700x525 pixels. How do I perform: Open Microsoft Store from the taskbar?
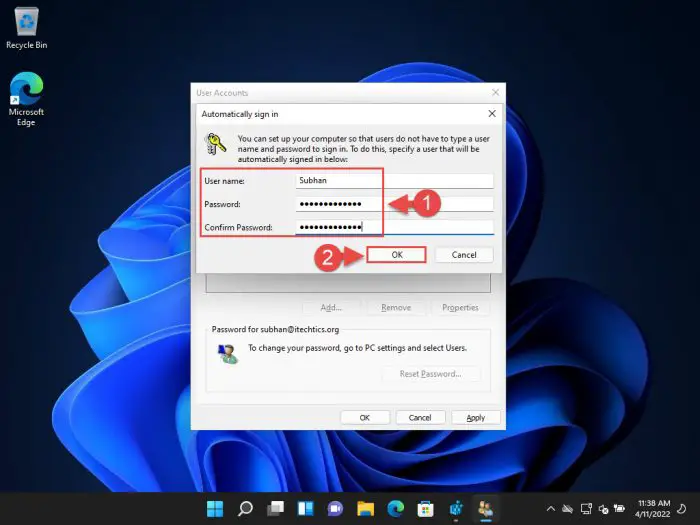pyautogui.click(x=425, y=508)
